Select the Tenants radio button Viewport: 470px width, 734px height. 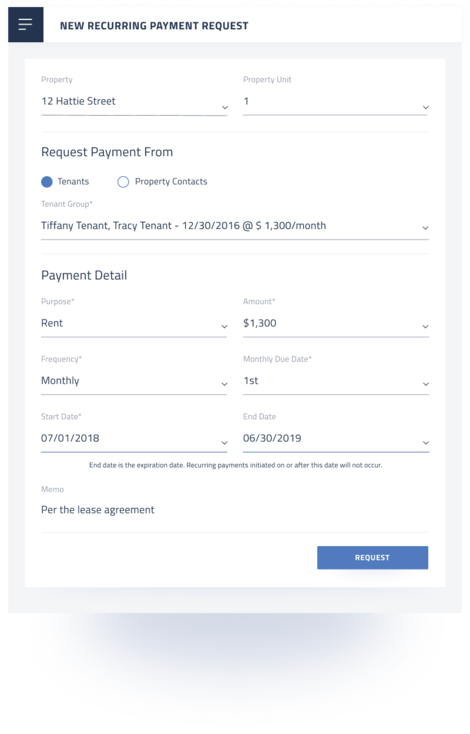[x=47, y=182]
